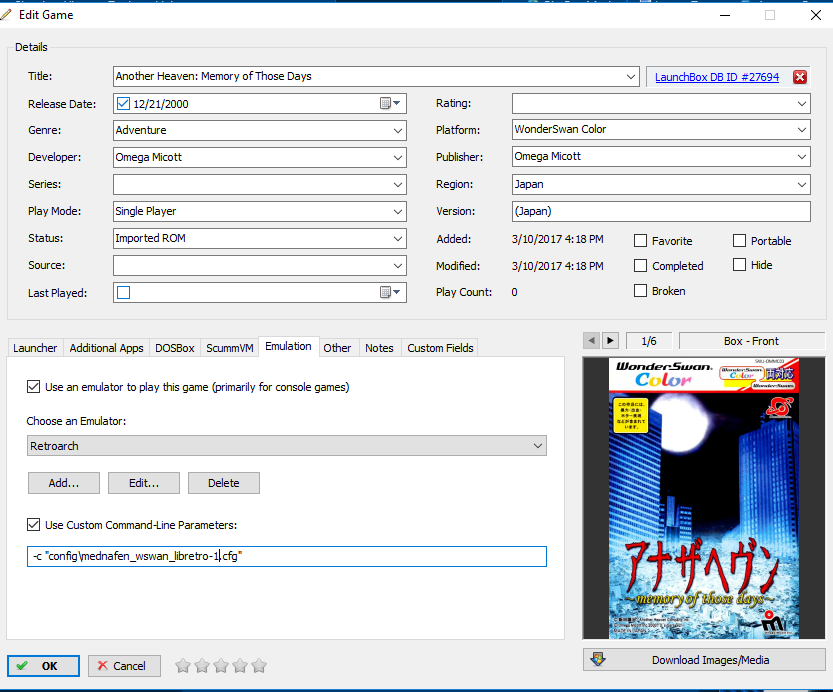Click the fifth rating star
This screenshot has width=833, height=692.
tap(259, 665)
